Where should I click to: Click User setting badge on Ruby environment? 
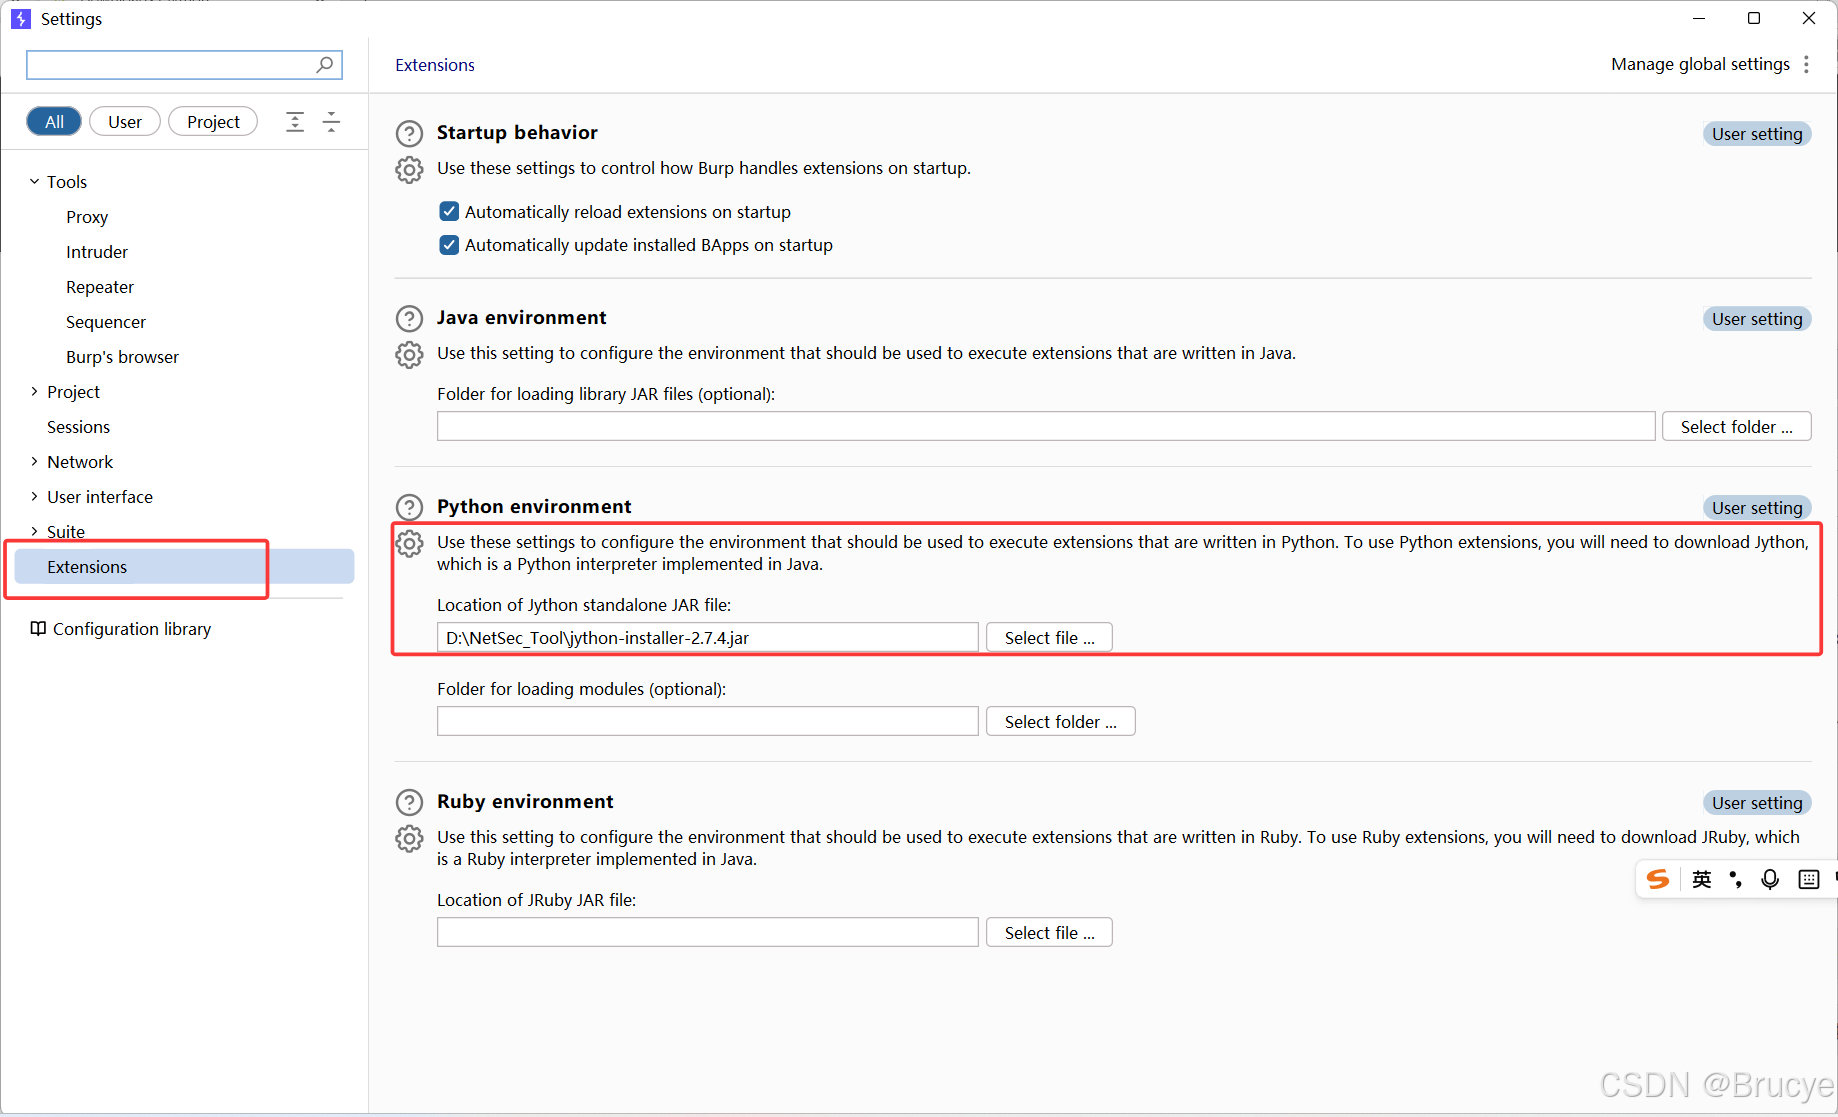pos(1757,802)
